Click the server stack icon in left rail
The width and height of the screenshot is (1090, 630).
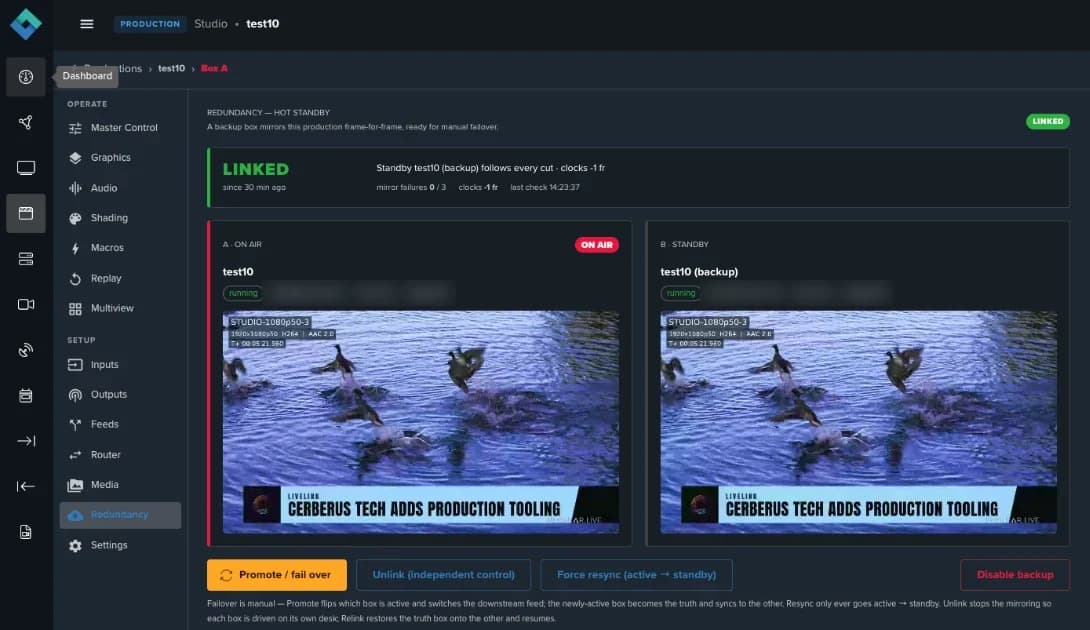[26, 259]
